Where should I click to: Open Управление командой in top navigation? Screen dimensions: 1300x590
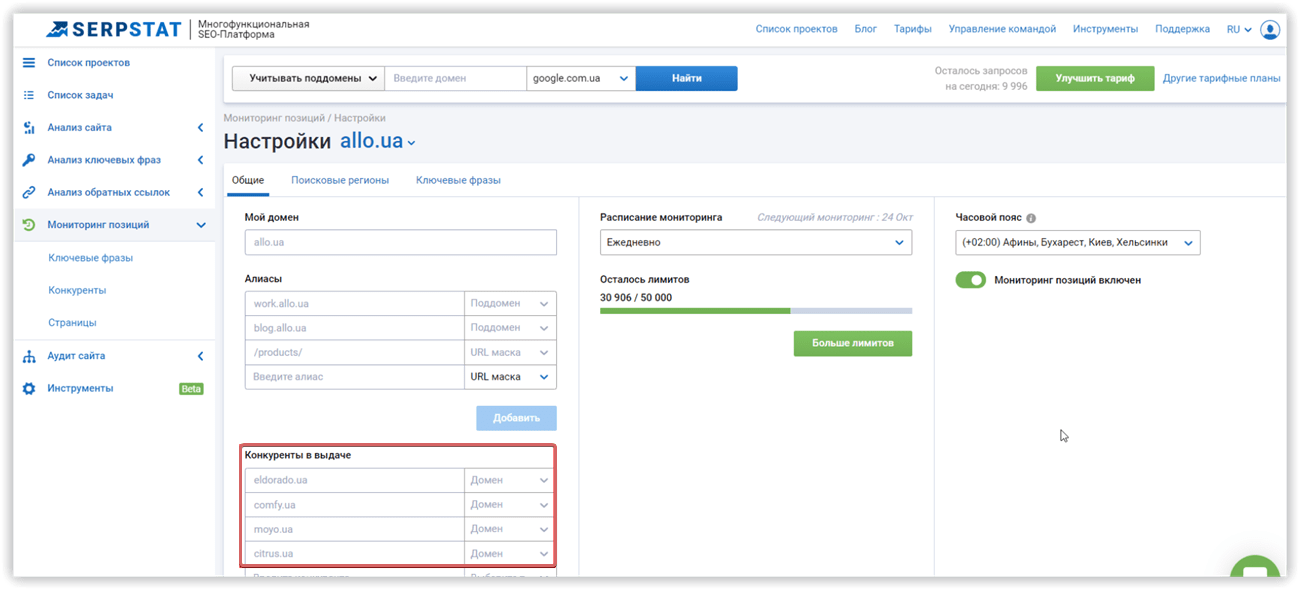click(x=1002, y=29)
